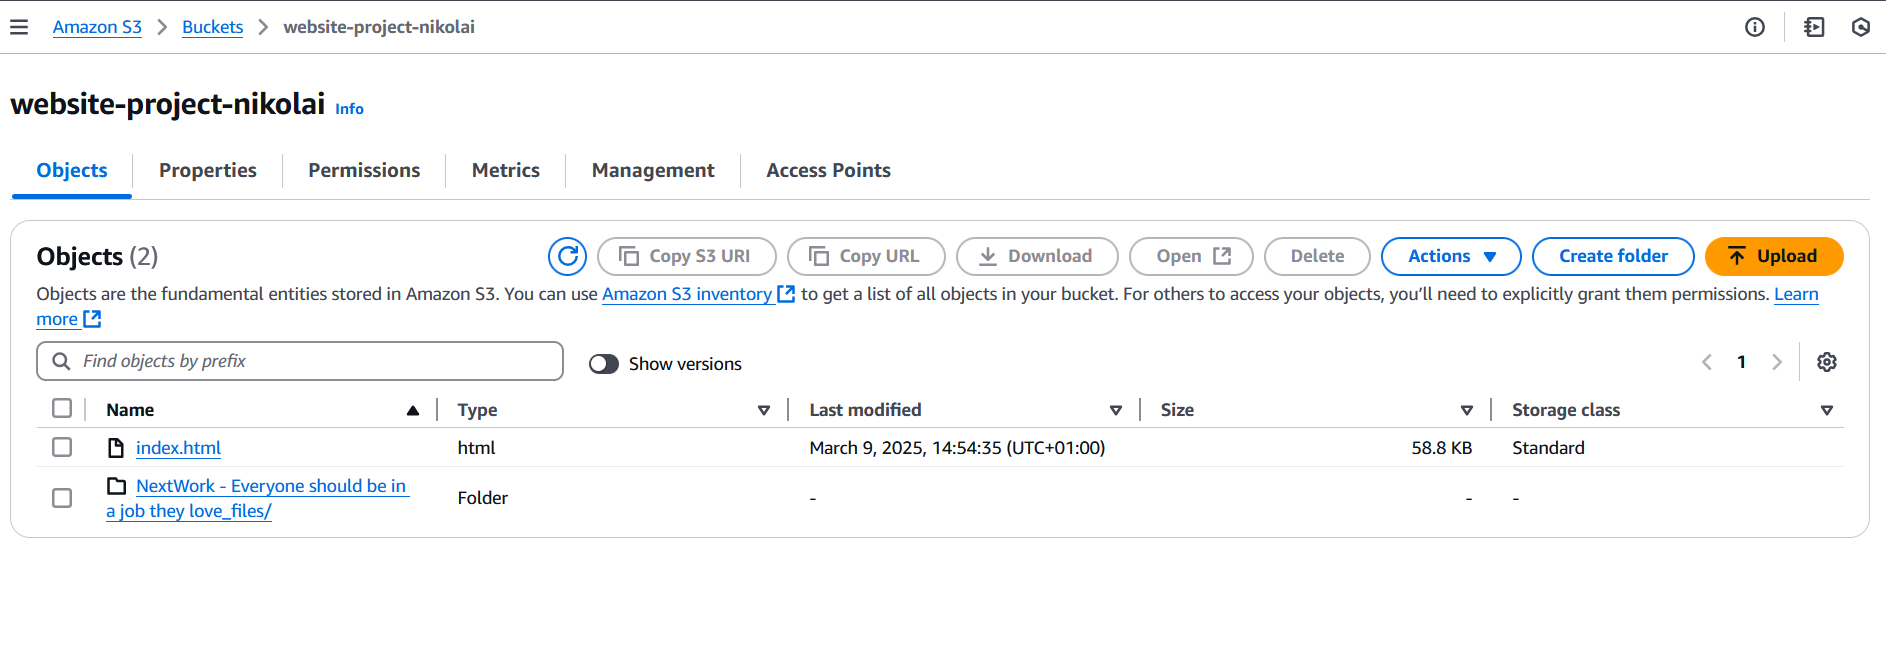The image size is (1886, 646).
Task: Click the index.html file icon
Action: pyautogui.click(x=116, y=448)
